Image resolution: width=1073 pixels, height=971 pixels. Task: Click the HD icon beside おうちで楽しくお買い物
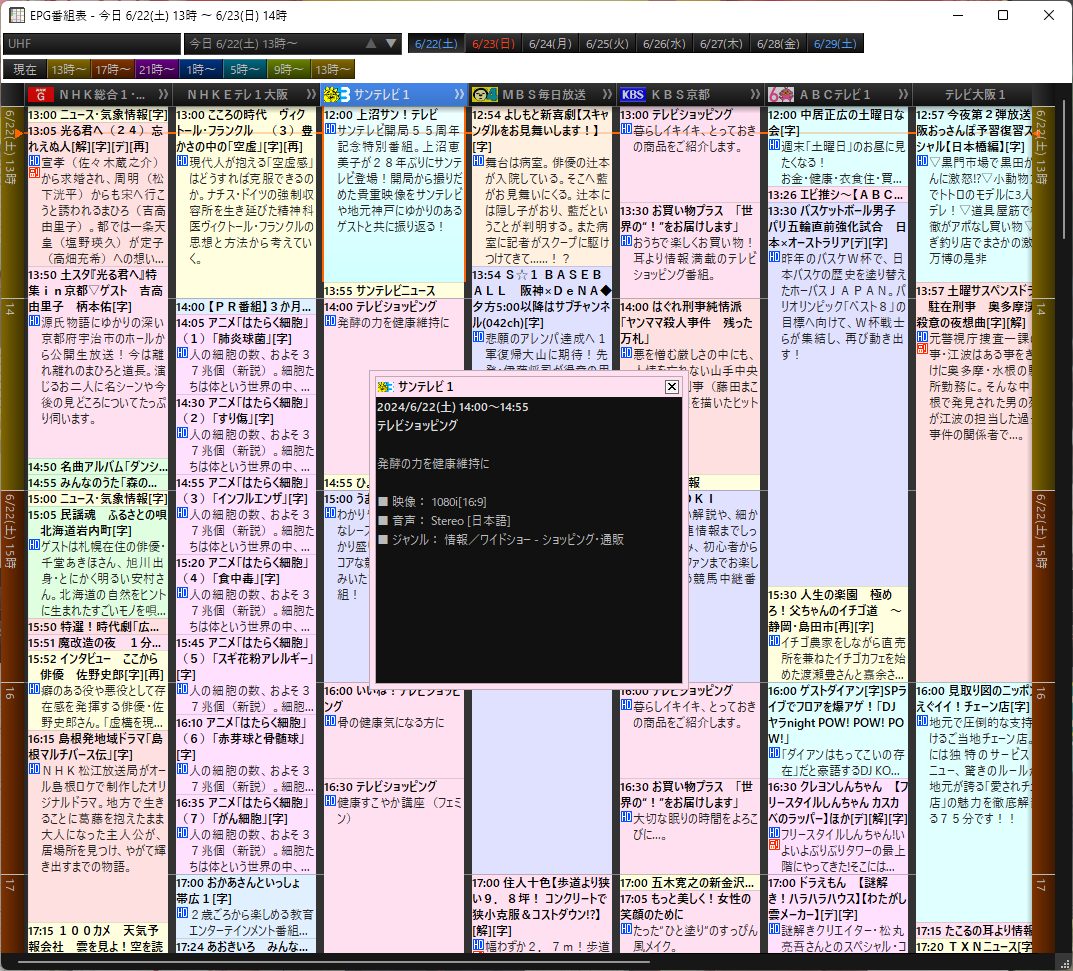[626, 241]
